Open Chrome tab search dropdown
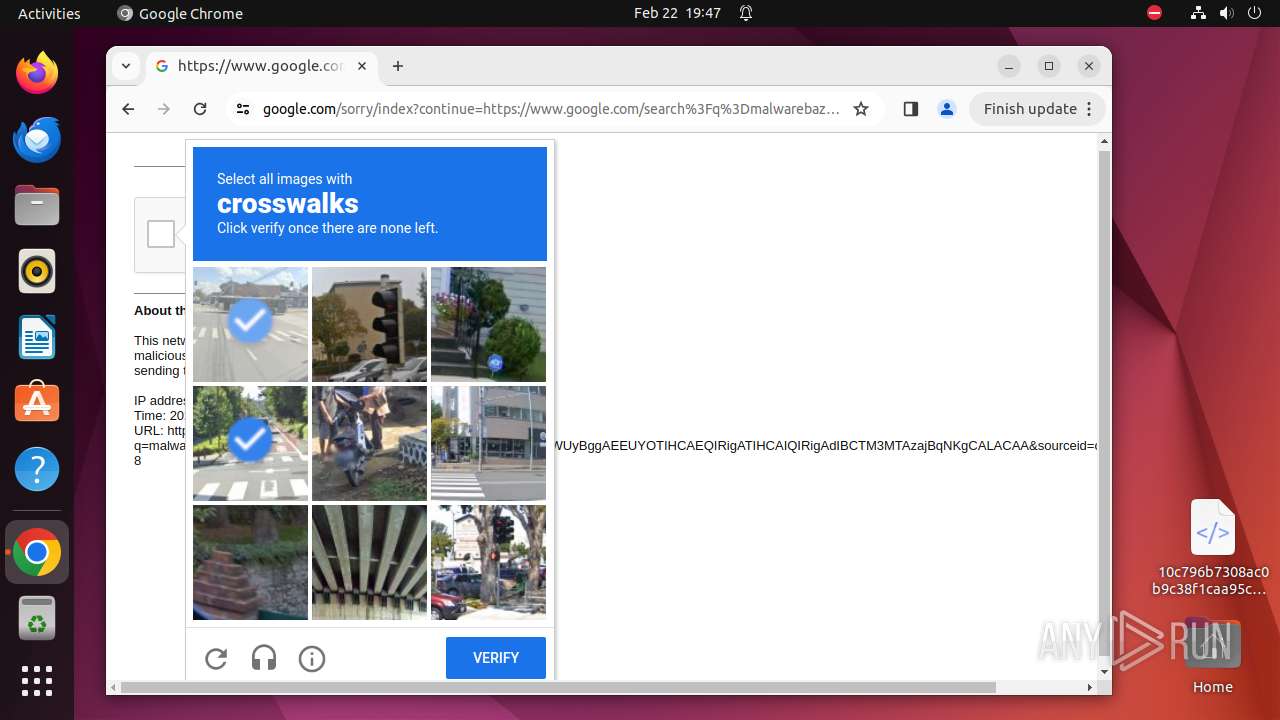Screen dimensions: 1280x720 [x=125, y=66]
